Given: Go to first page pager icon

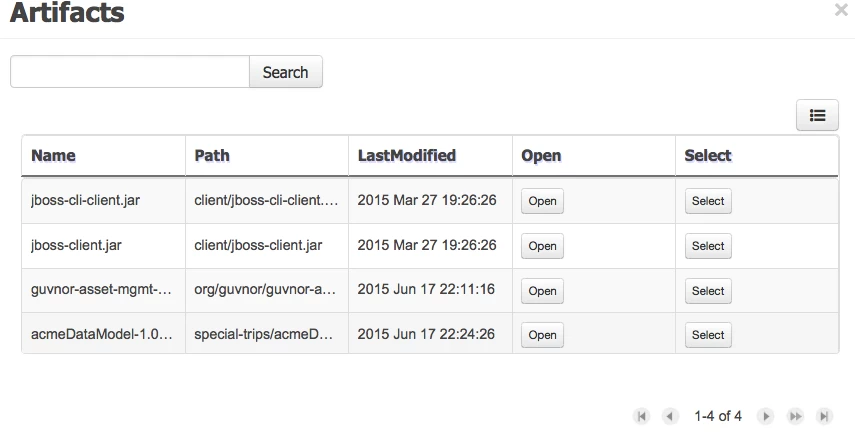Looking at the screenshot, I should pyautogui.click(x=641, y=417).
